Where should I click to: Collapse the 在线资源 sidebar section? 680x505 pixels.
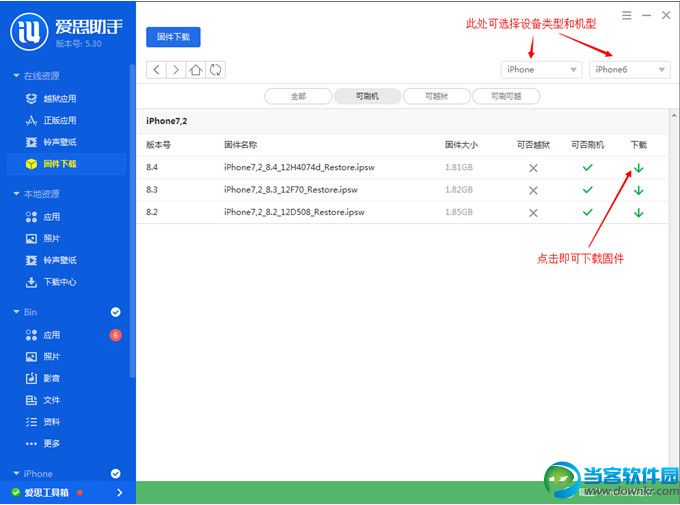pos(16,76)
